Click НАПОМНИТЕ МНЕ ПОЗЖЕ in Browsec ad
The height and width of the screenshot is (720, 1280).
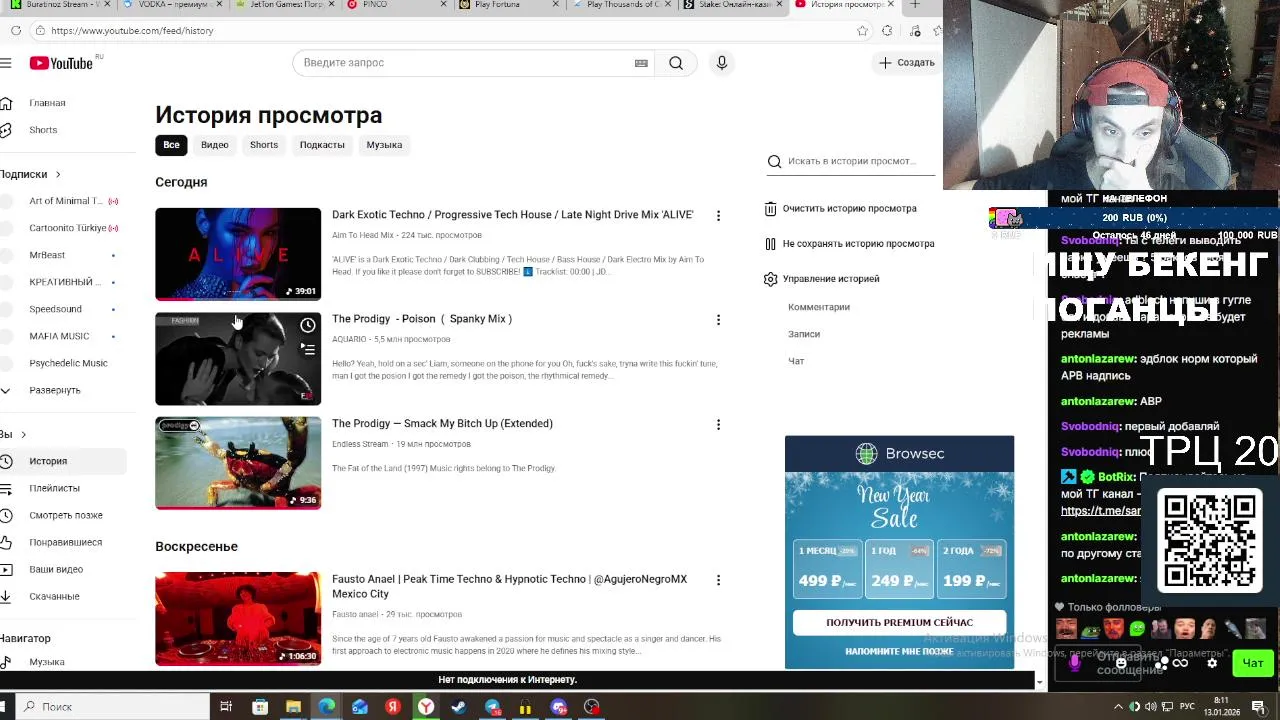tap(899, 651)
